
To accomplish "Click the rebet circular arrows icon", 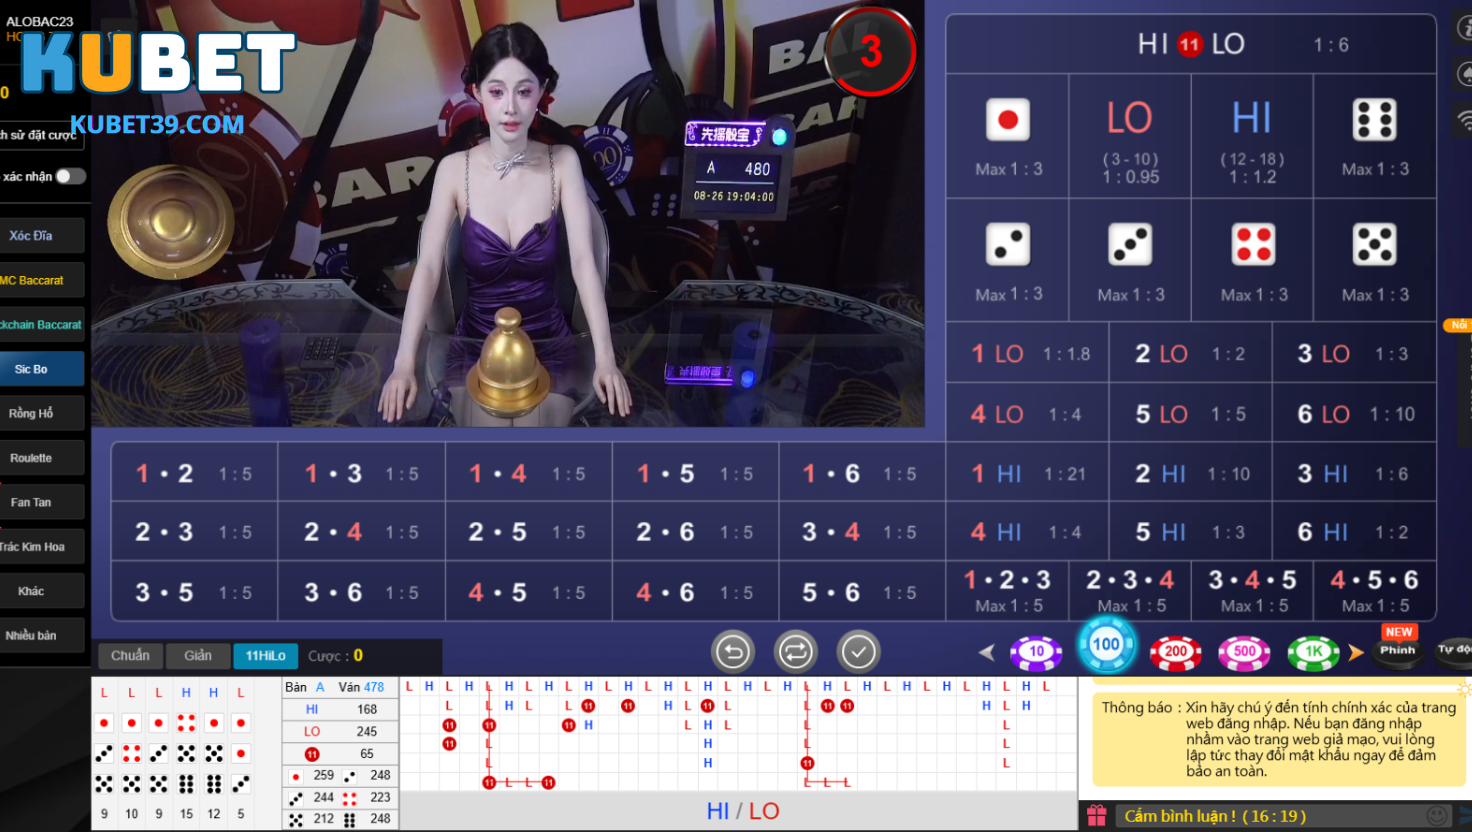I will point(796,651).
